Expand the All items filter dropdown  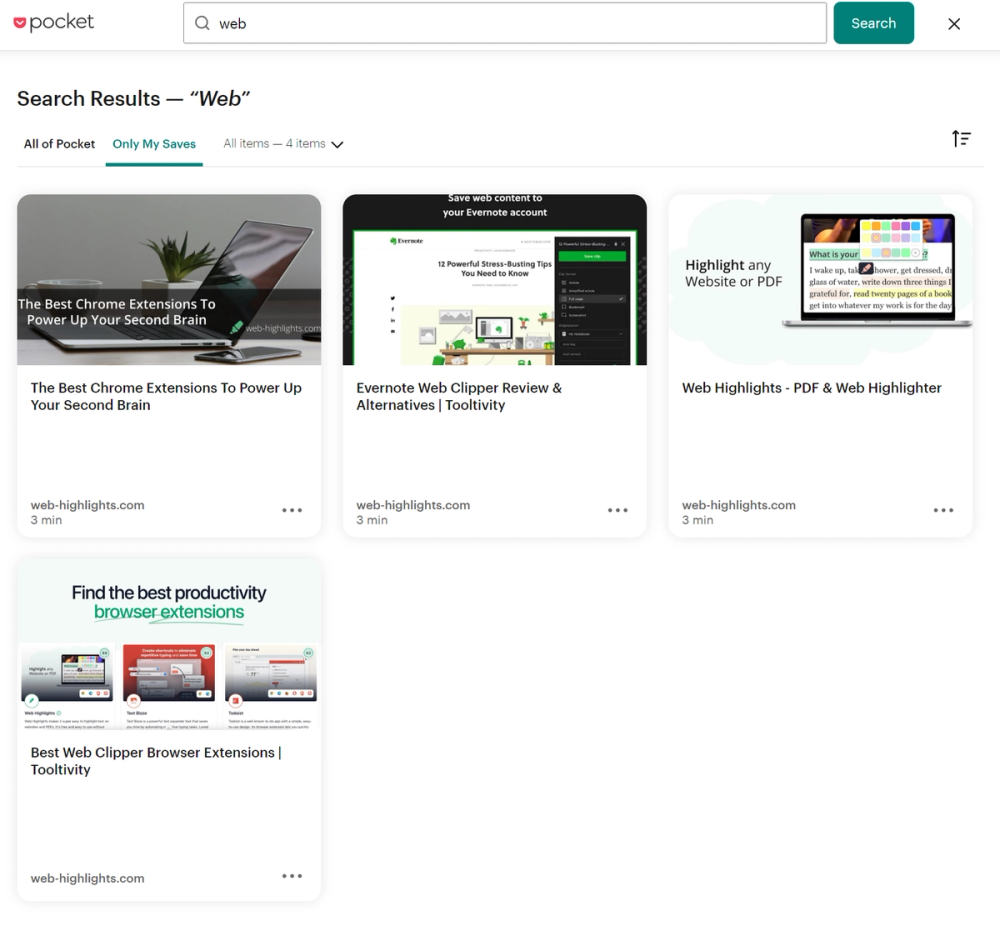pyautogui.click(x=283, y=144)
